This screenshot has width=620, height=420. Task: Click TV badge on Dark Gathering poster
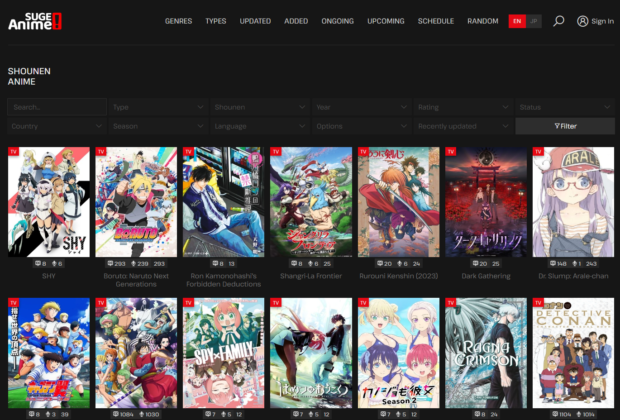[452, 151]
